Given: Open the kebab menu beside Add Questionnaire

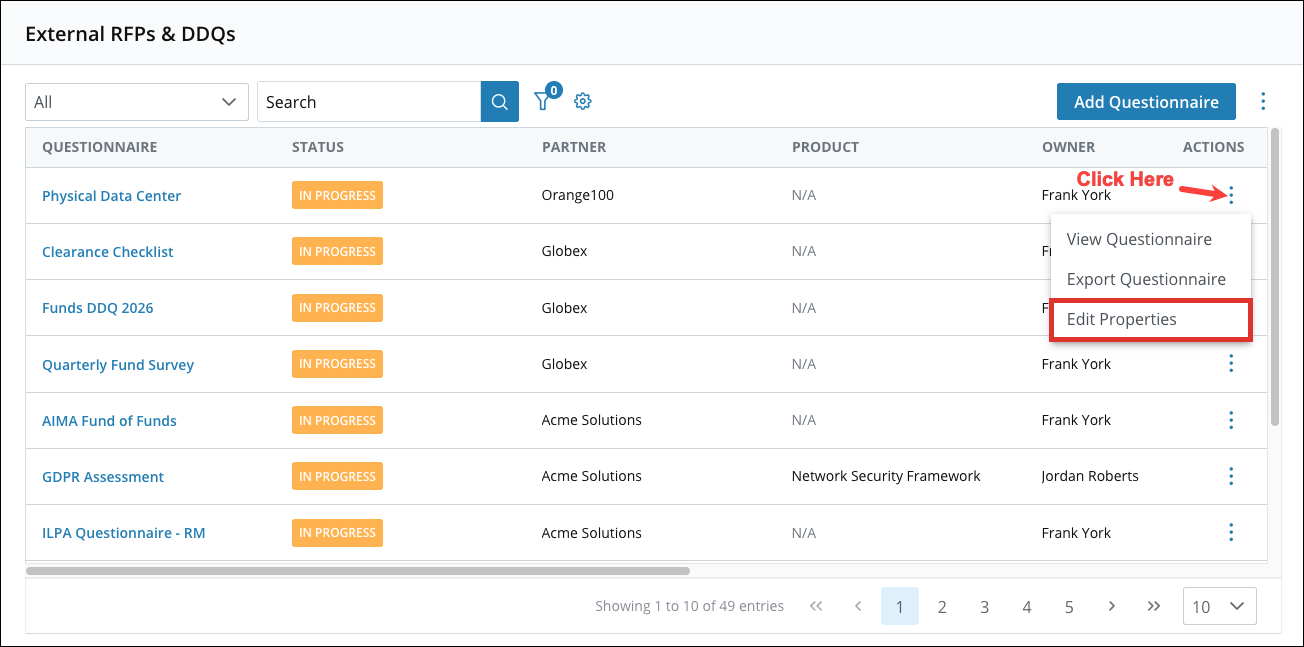Looking at the screenshot, I should click(x=1263, y=101).
